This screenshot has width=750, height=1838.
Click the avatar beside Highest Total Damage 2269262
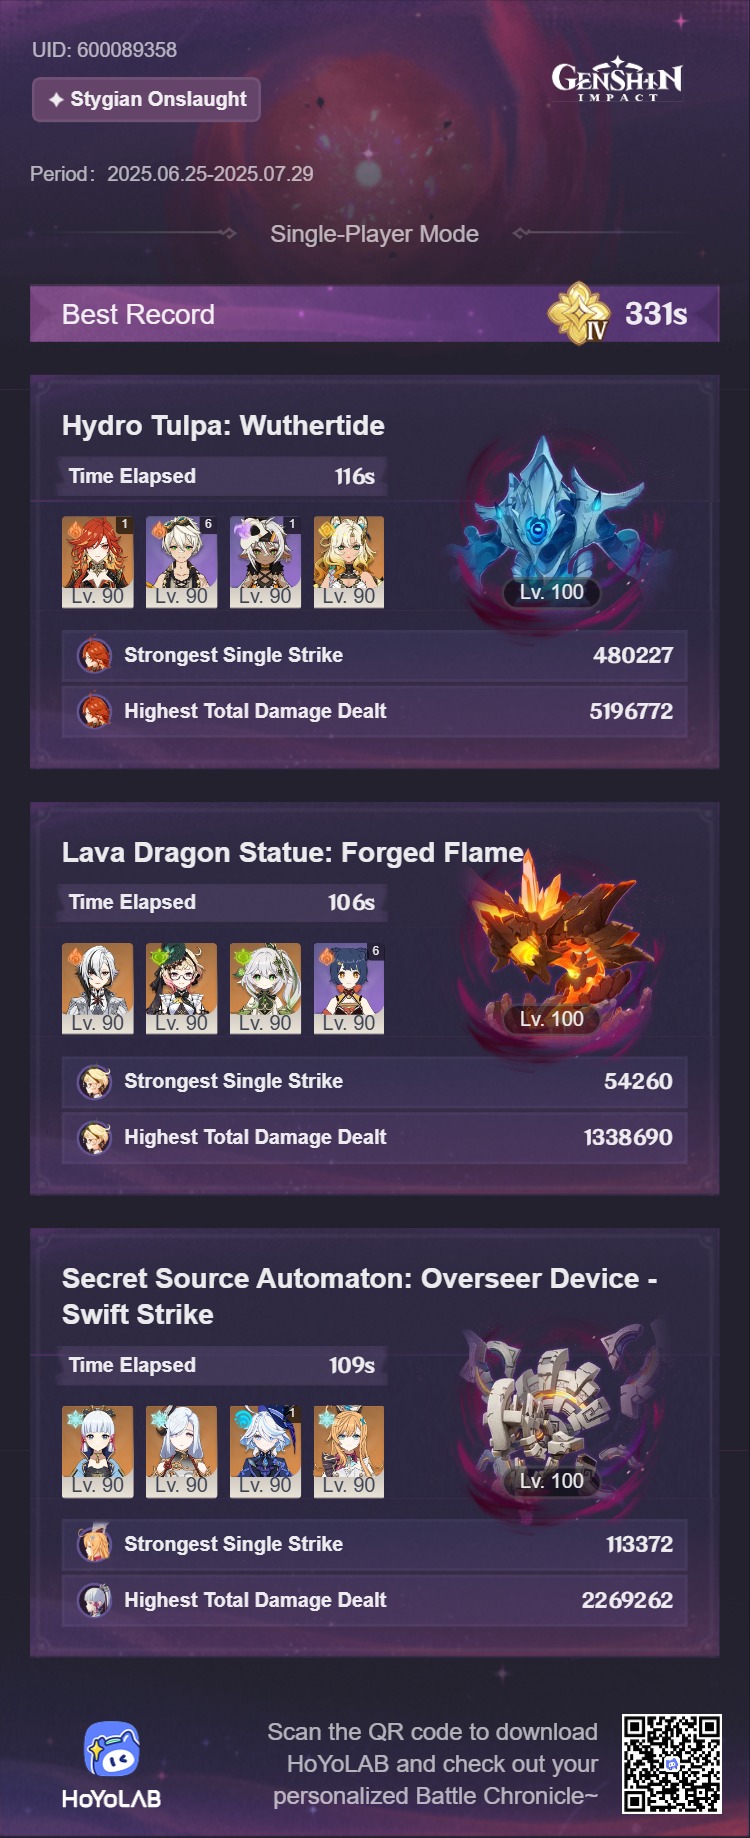[x=95, y=1600]
